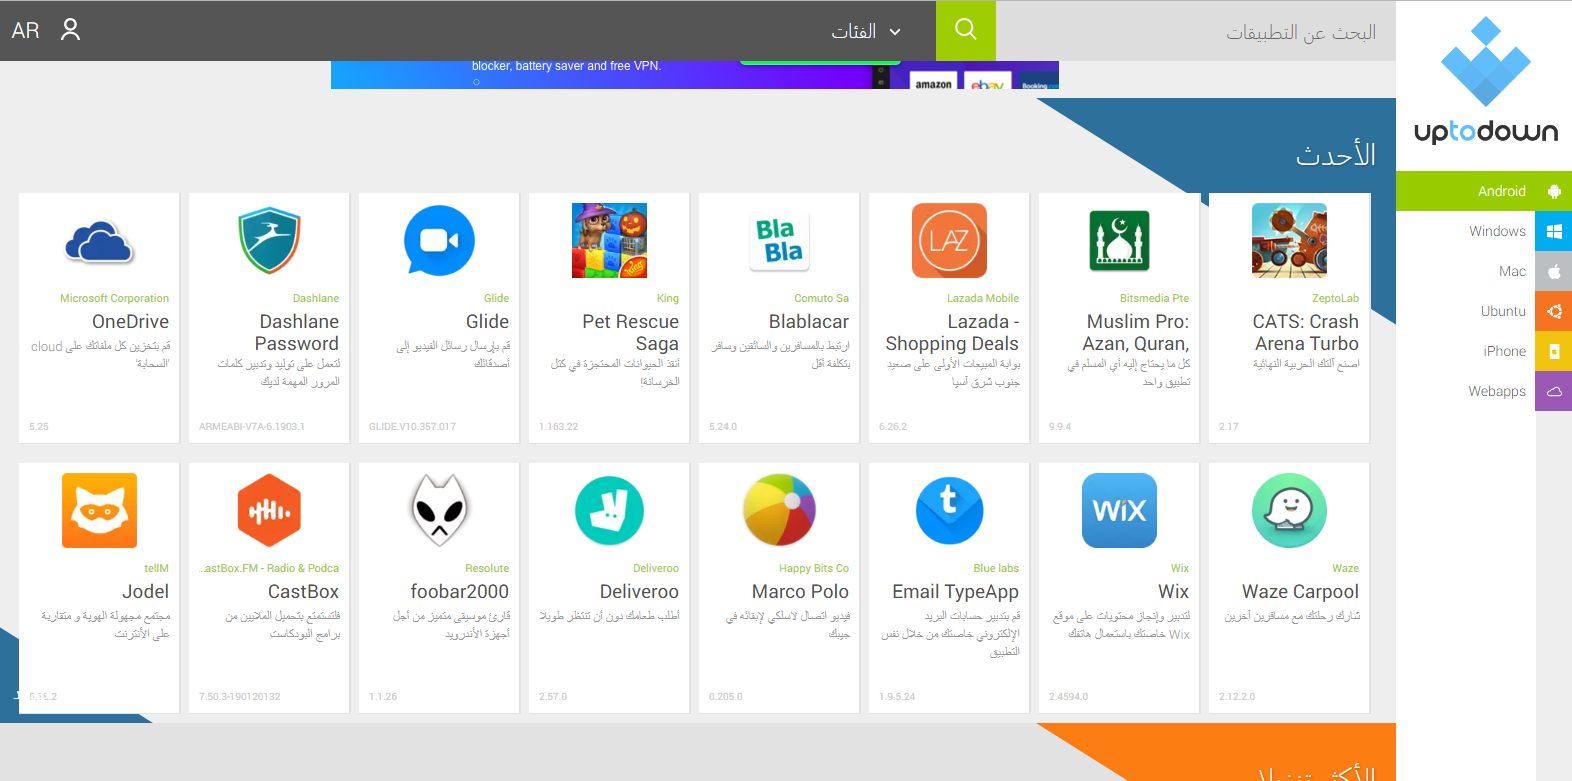Viewport: 1572px width, 781px height.
Task: Click the browser ad banner
Action: tap(695, 75)
